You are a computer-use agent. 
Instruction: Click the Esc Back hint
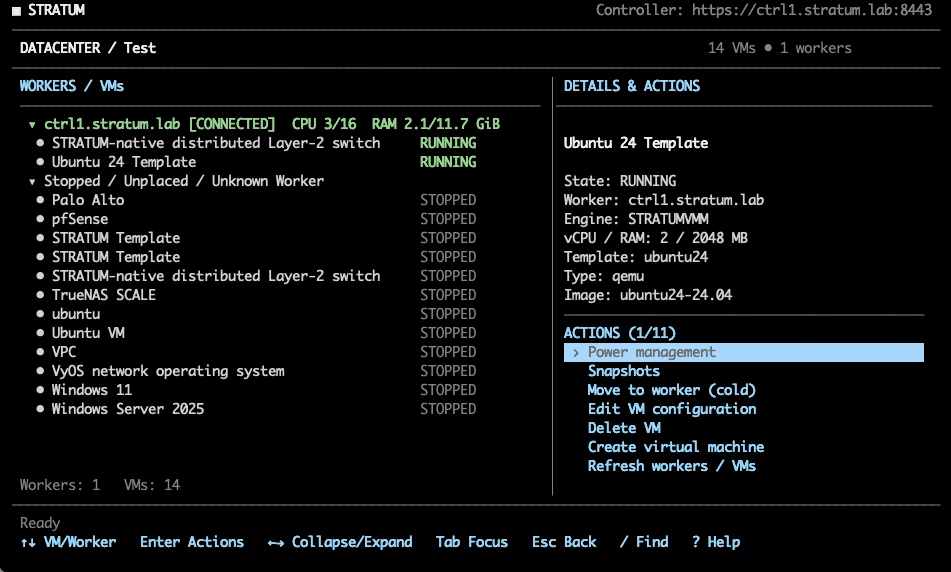pyautogui.click(x=564, y=542)
